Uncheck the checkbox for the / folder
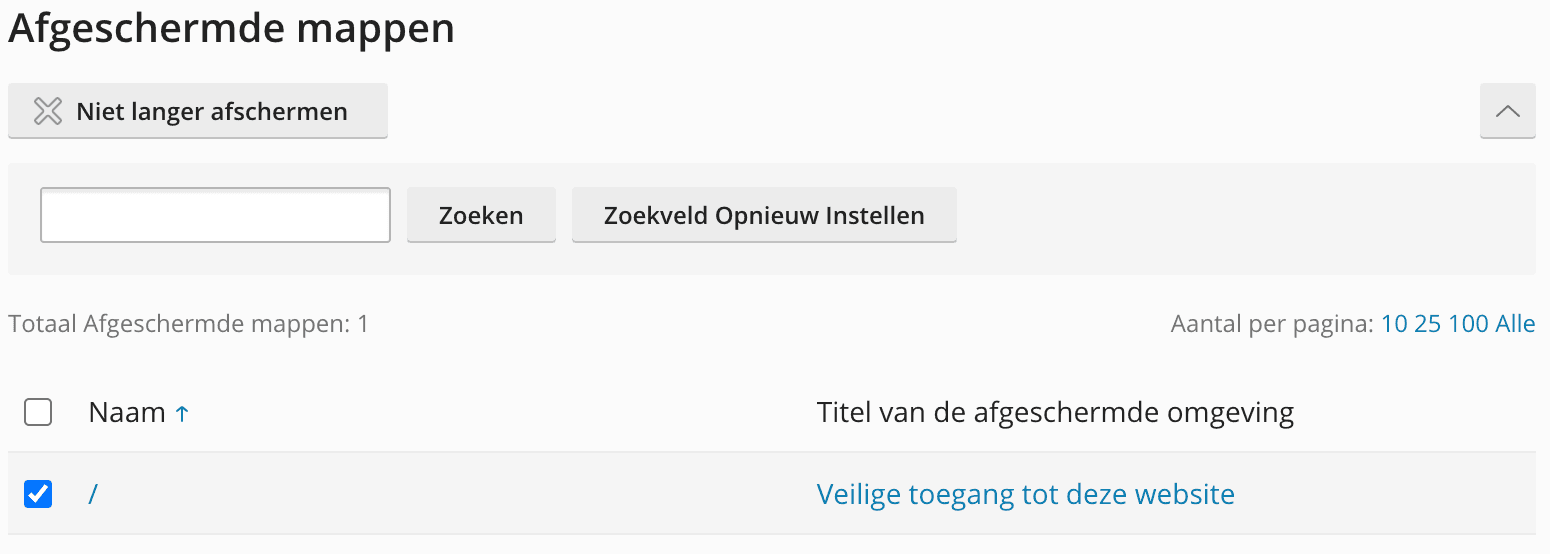This screenshot has width=1550, height=554. pos(38,494)
